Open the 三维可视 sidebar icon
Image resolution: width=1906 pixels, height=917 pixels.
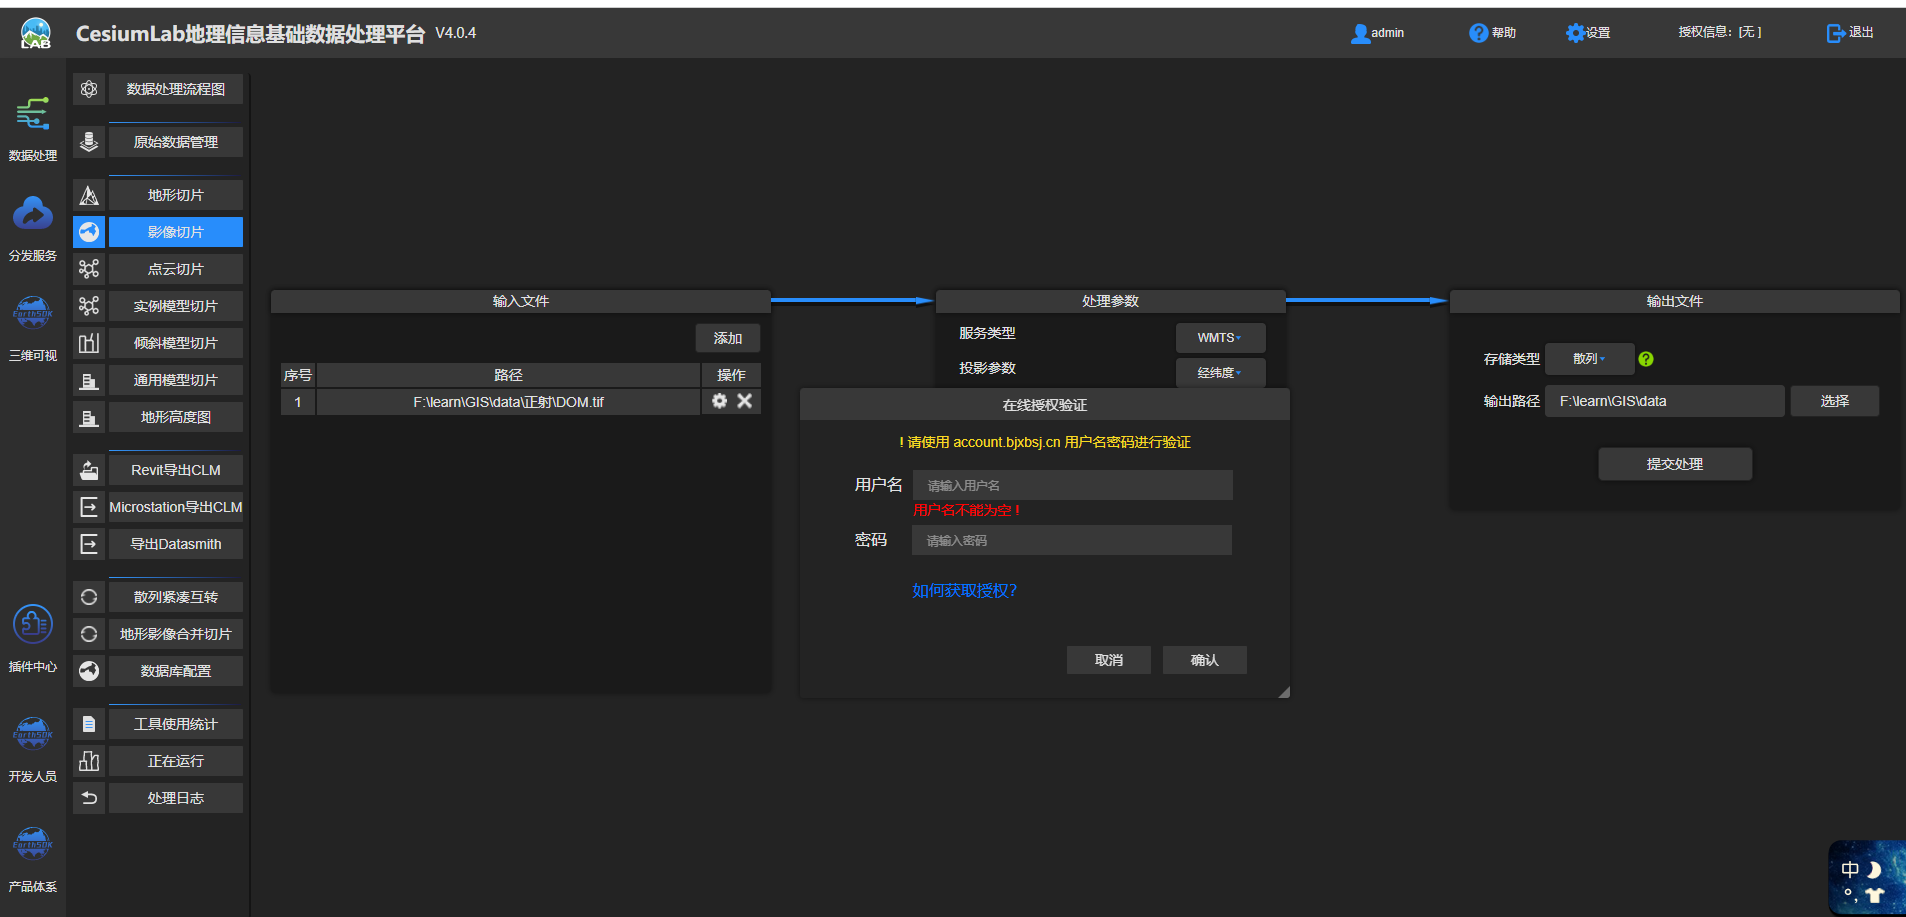tap(33, 313)
